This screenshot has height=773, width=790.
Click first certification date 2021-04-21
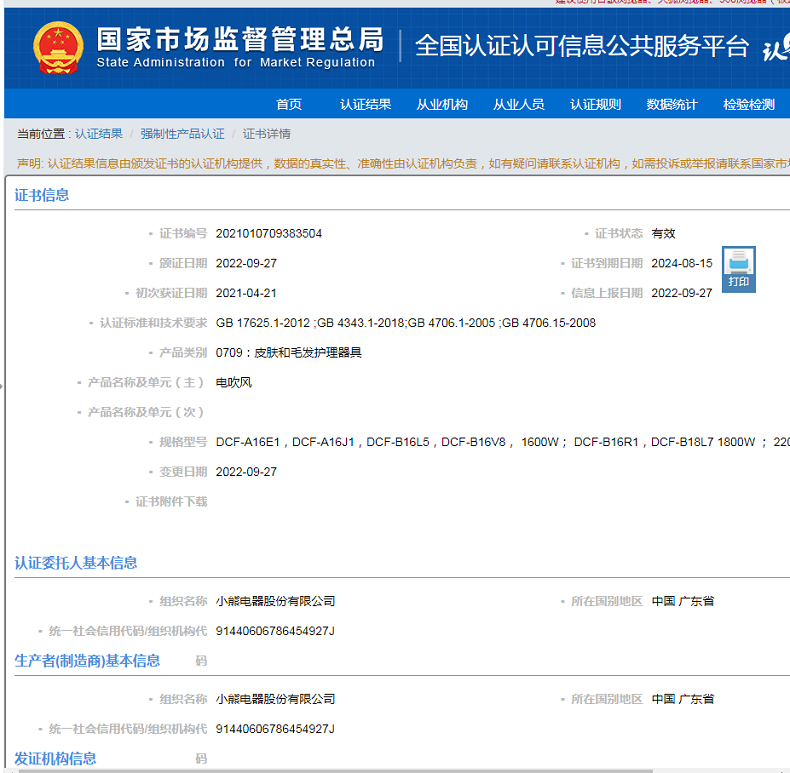point(246,293)
